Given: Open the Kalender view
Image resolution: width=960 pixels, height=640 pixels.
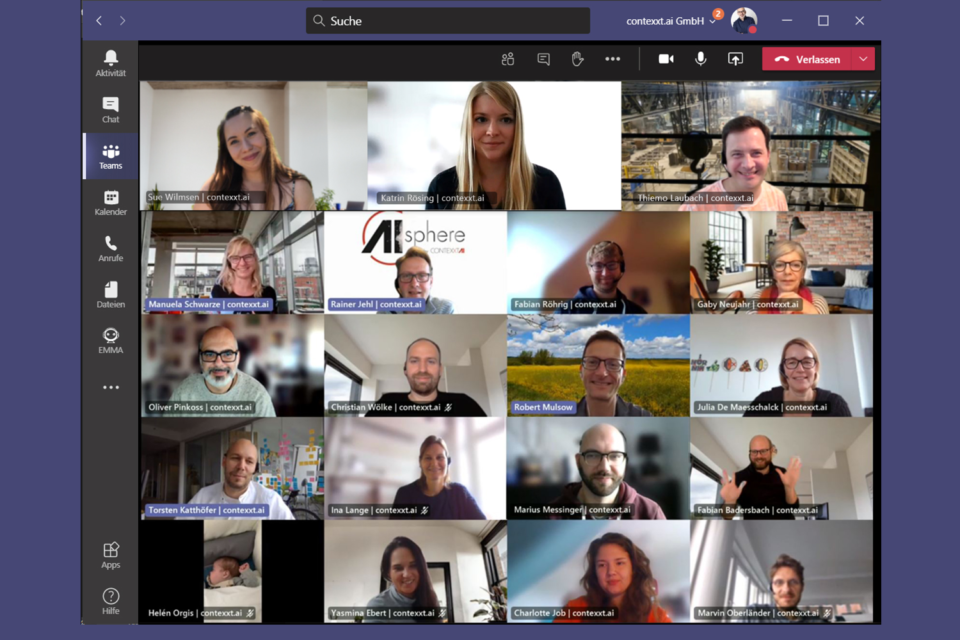Looking at the screenshot, I should [110, 203].
